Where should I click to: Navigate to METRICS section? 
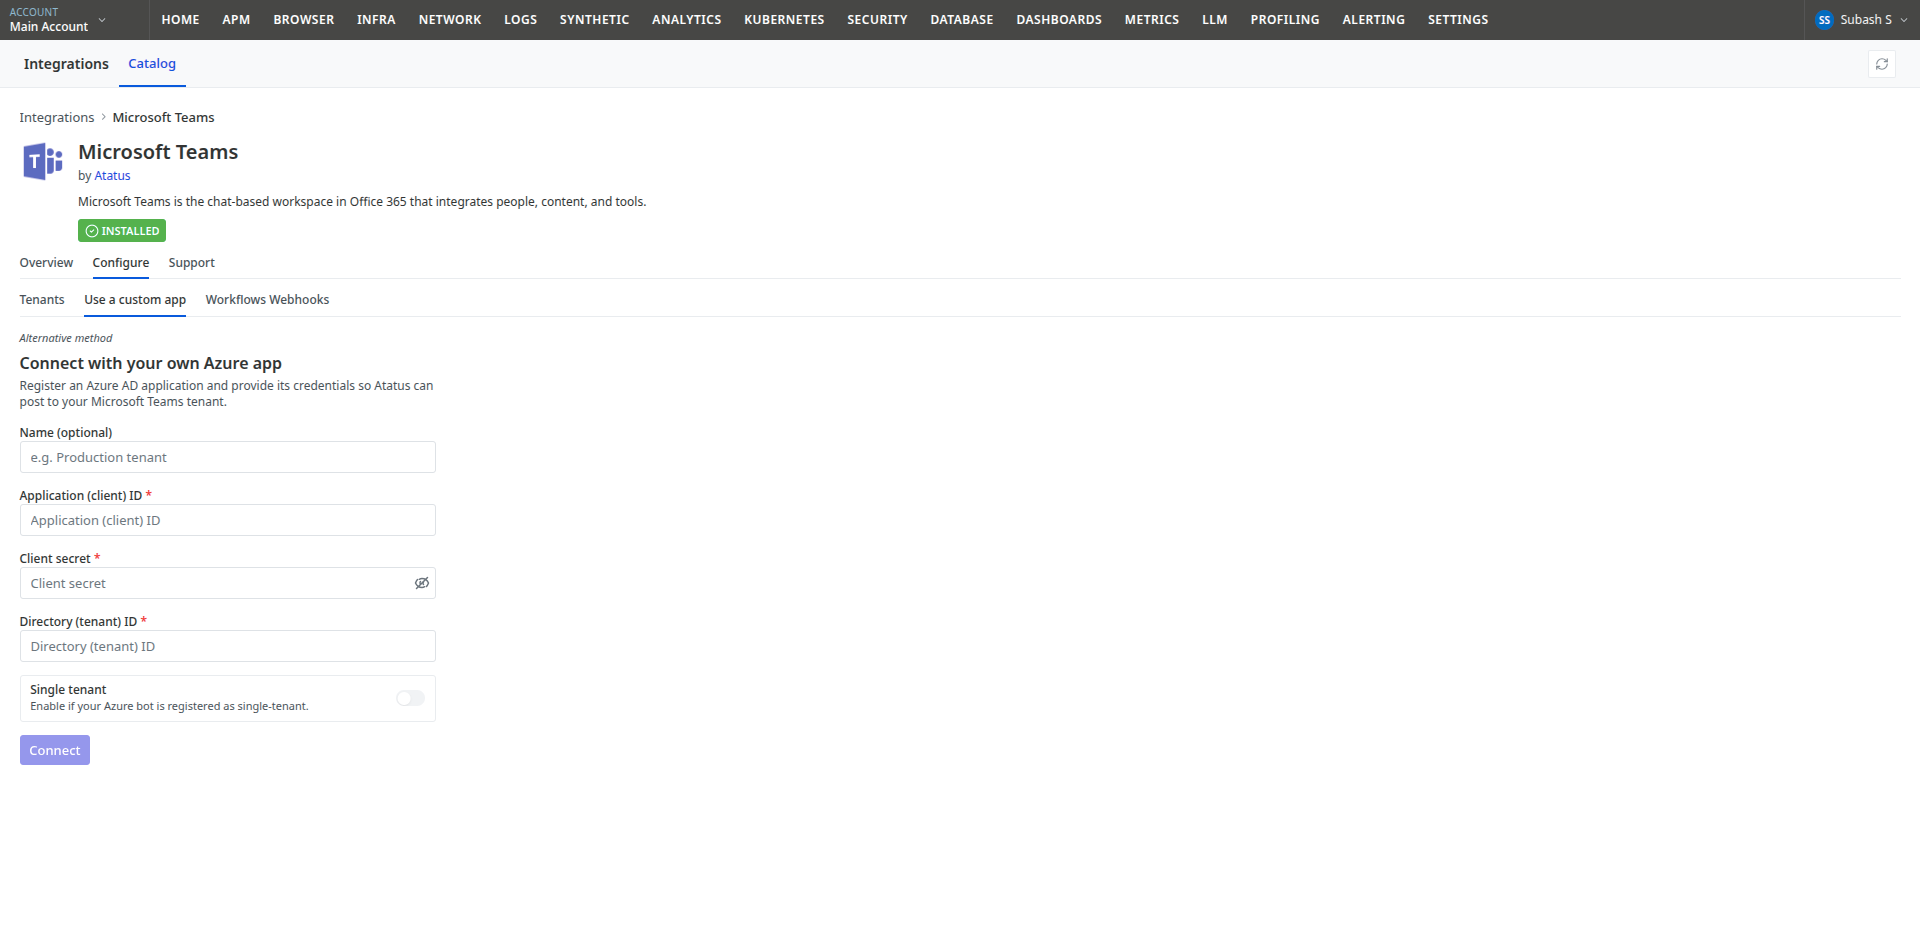[x=1151, y=20]
